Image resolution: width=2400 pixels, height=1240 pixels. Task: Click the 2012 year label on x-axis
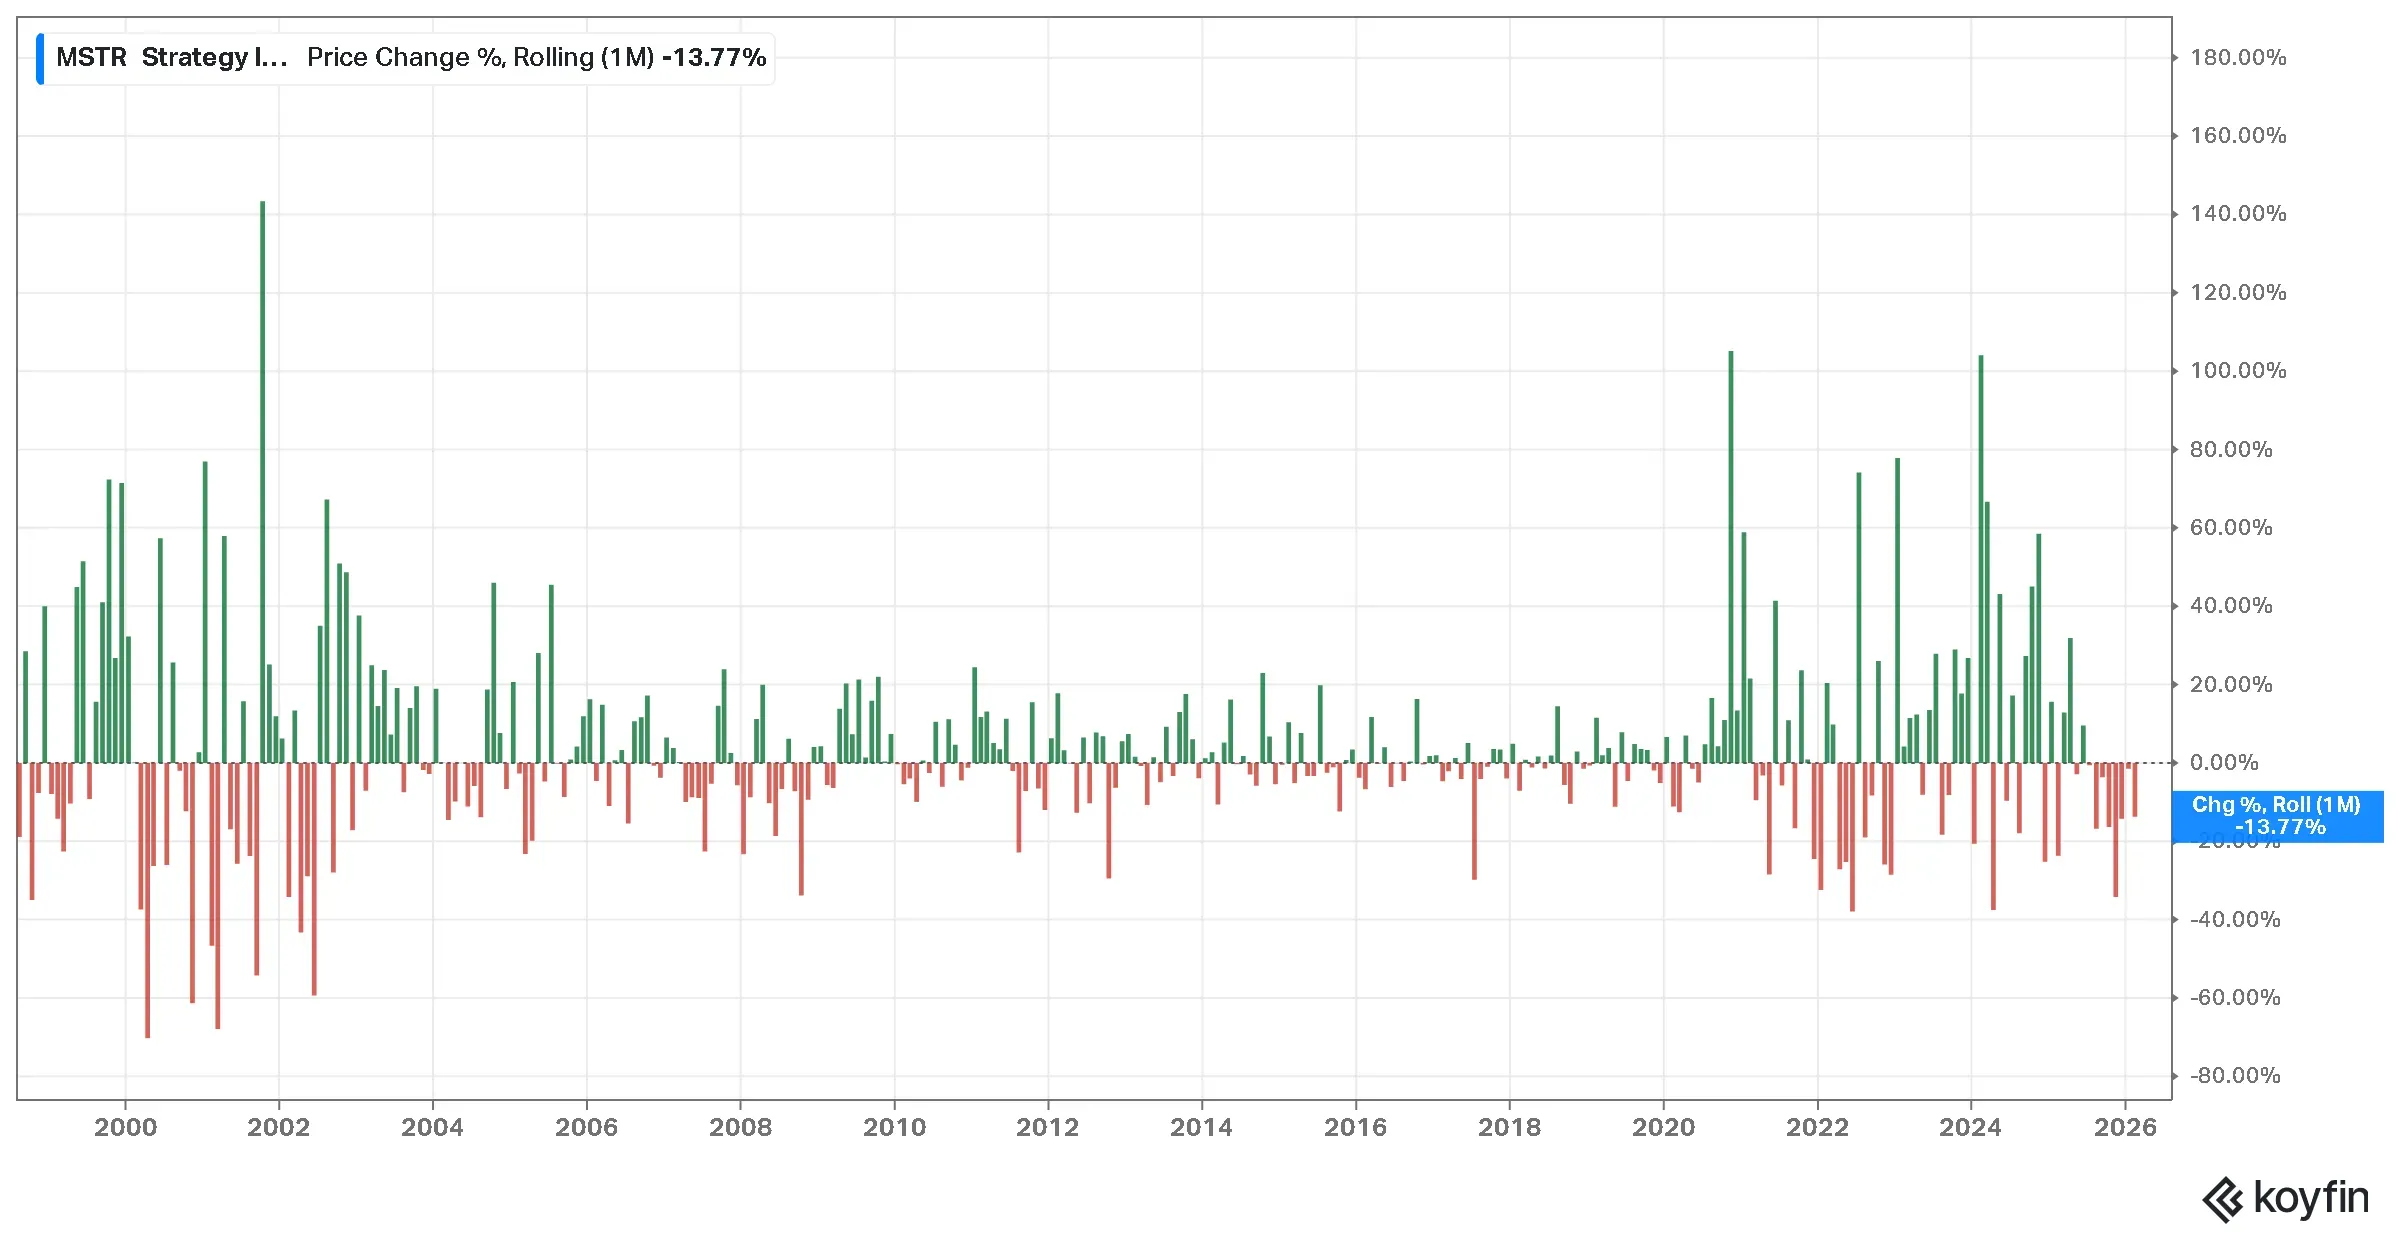click(1048, 1128)
